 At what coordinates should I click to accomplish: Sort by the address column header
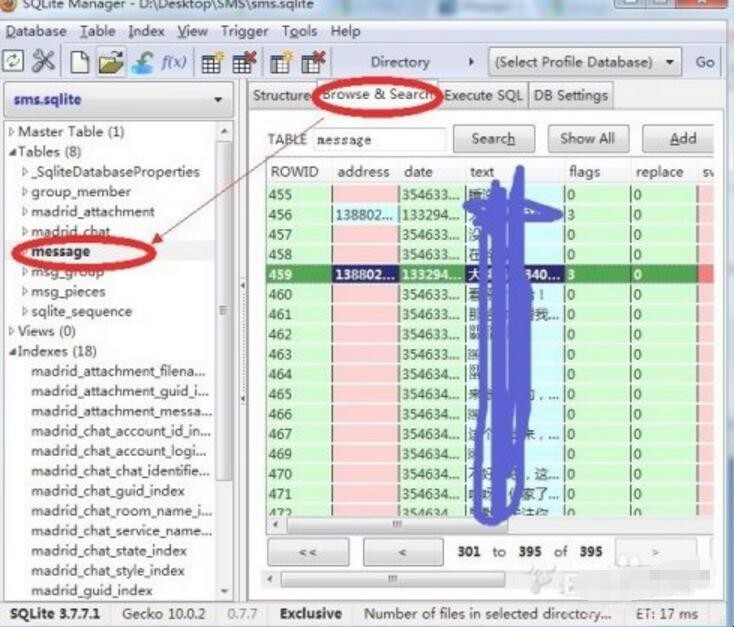pyautogui.click(x=366, y=172)
